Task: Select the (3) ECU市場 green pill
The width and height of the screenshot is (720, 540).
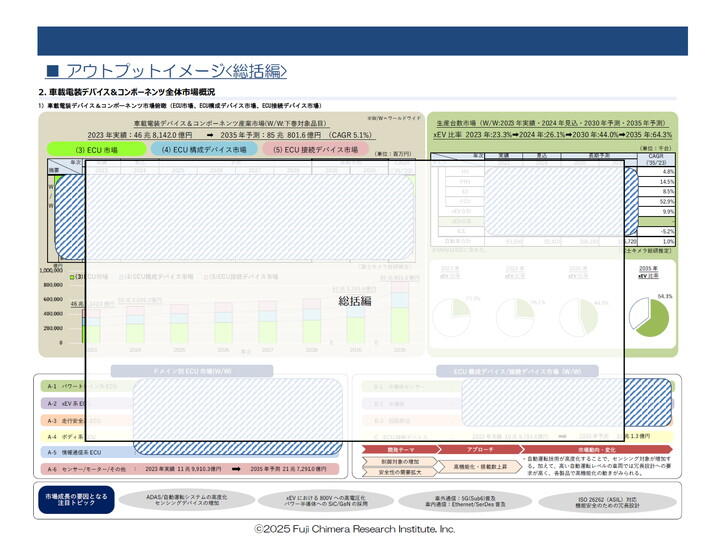Action: coord(96,150)
